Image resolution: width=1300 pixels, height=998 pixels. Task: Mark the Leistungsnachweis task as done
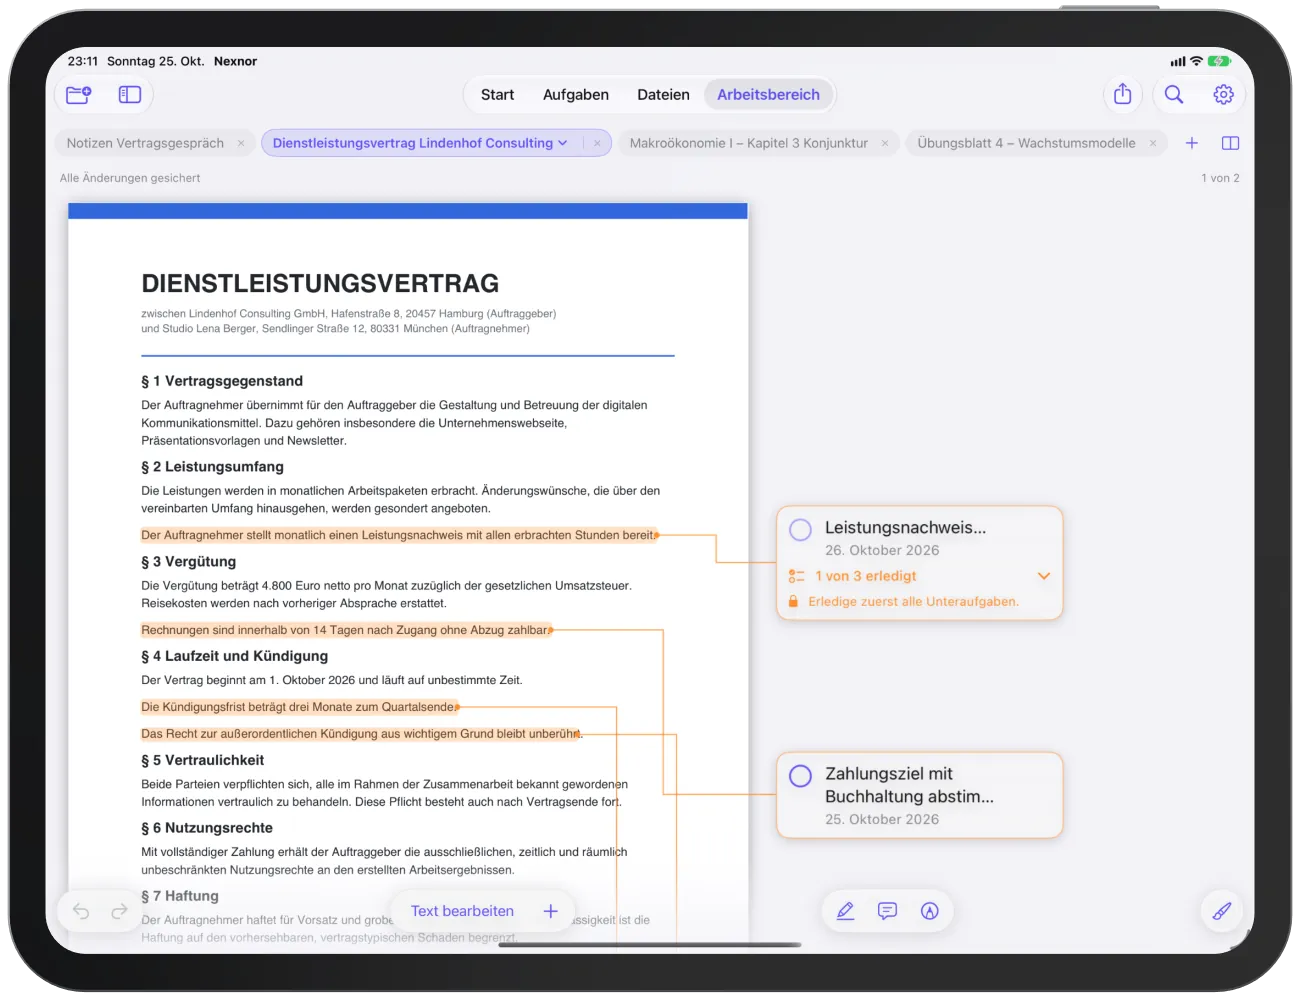[800, 529]
